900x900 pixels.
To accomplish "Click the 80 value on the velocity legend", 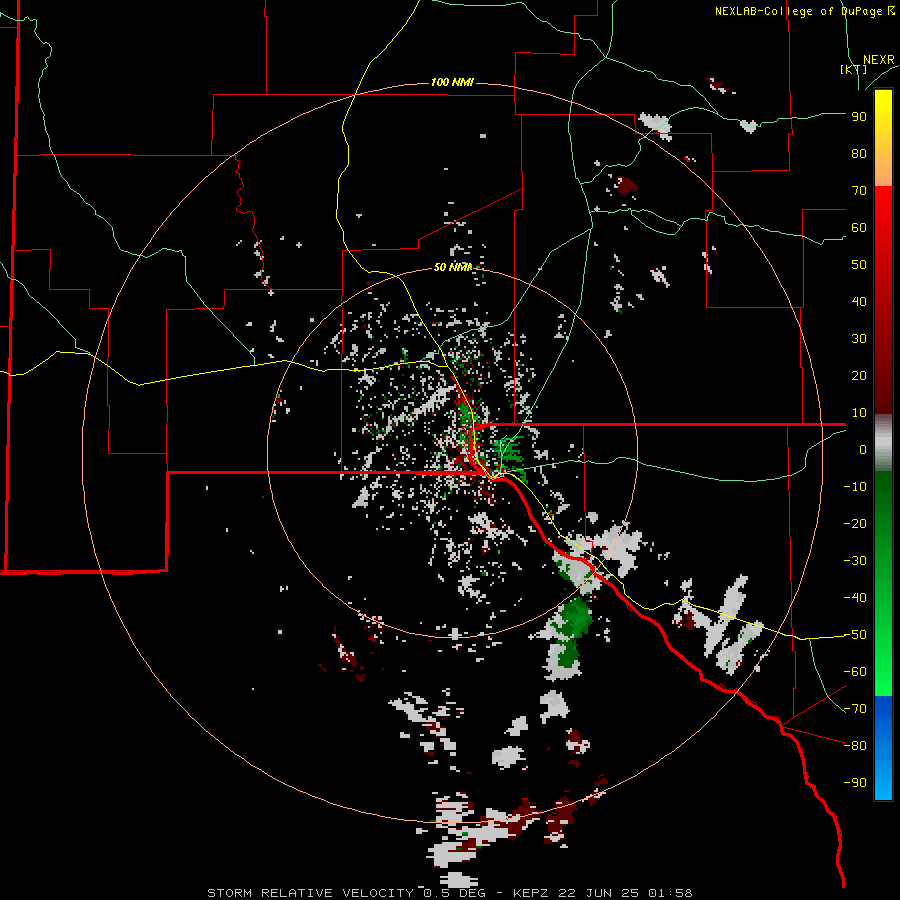I will point(859,154).
